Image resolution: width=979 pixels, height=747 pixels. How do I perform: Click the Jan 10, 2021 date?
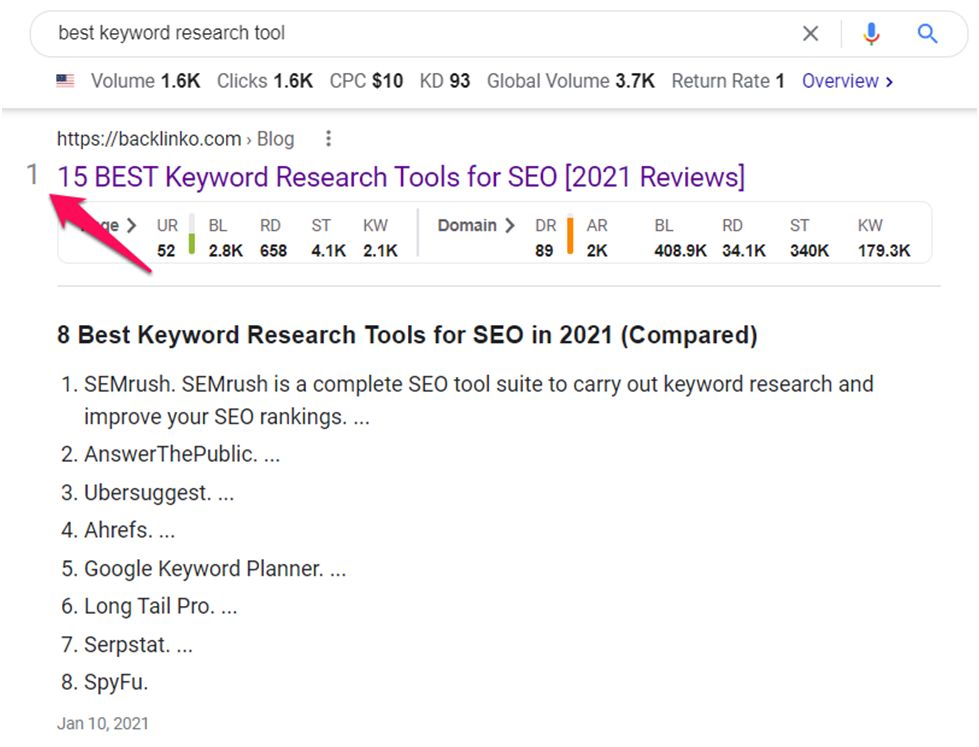(103, 723)
